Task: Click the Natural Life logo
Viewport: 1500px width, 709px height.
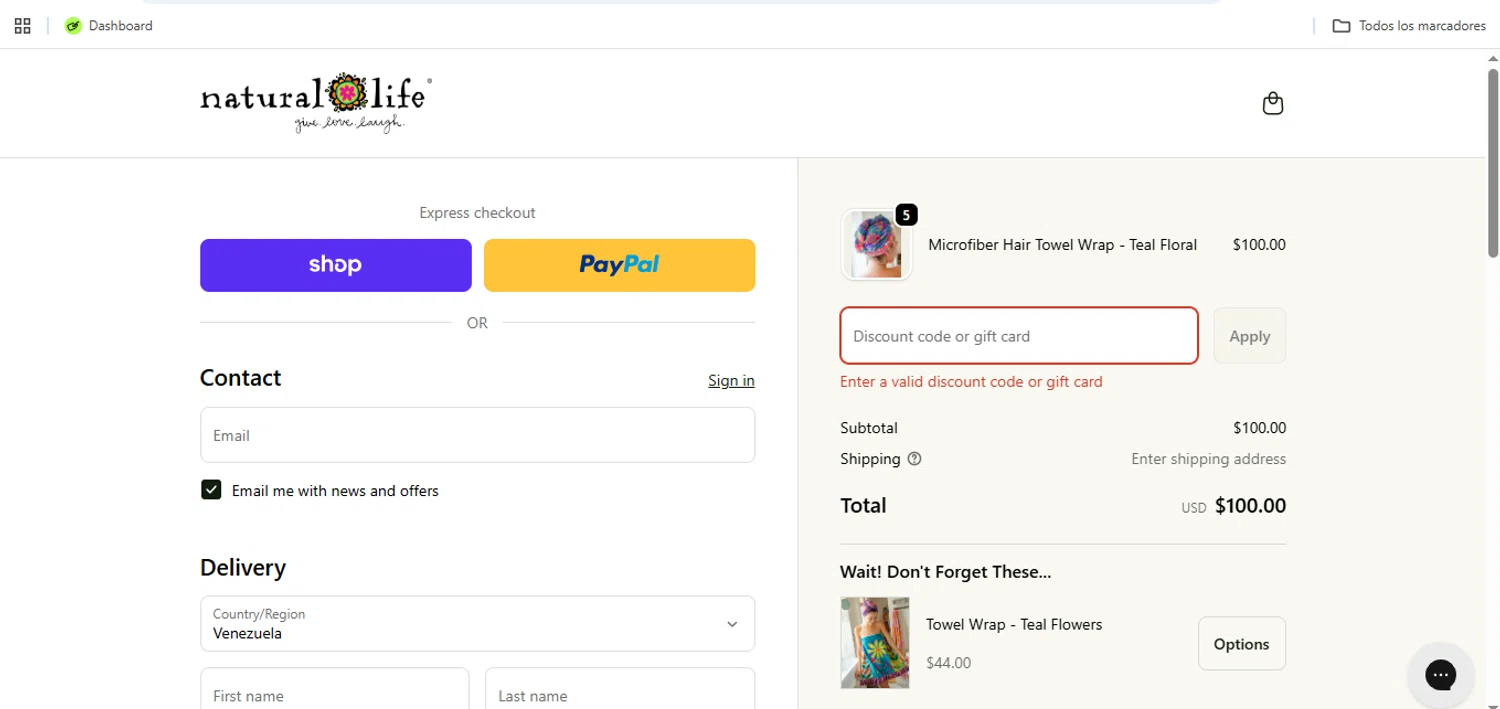Action: 316,102
